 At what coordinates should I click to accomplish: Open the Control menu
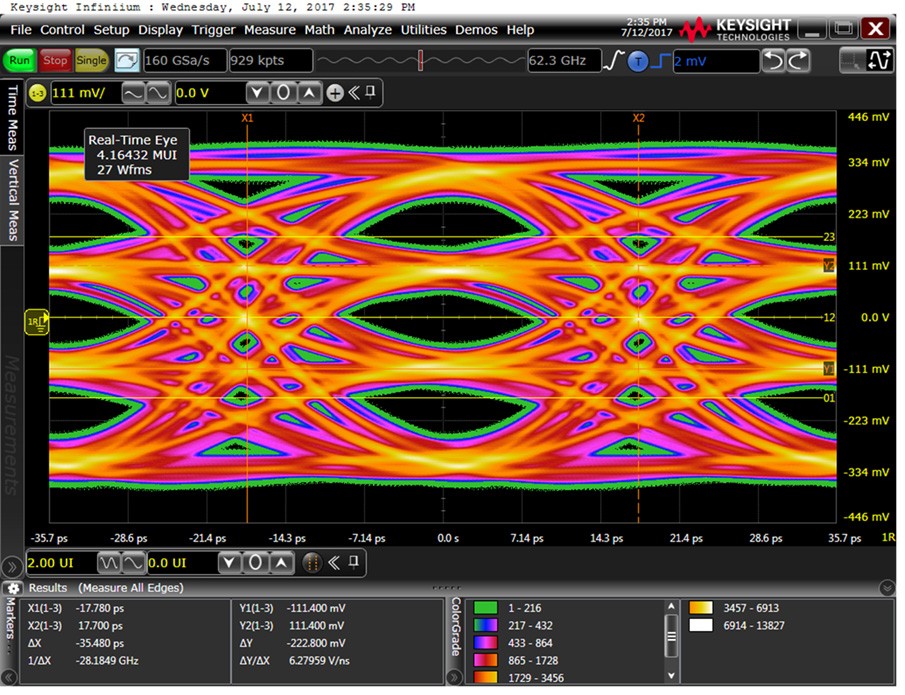point(62,29)
